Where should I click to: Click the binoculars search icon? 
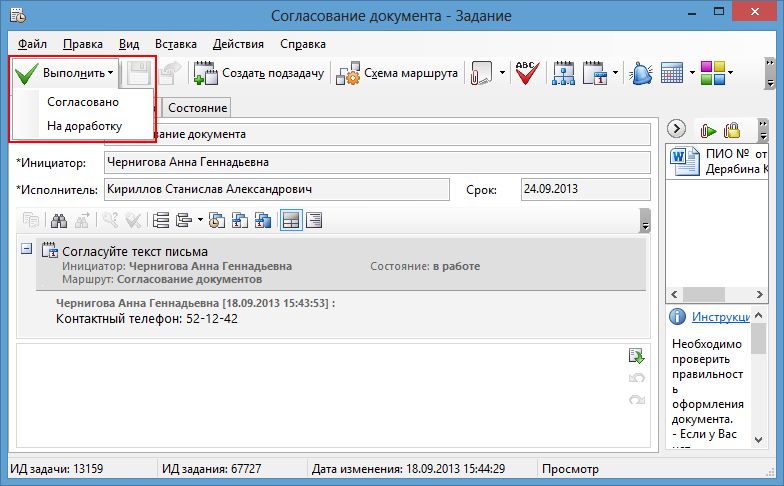tap(60, 220)
